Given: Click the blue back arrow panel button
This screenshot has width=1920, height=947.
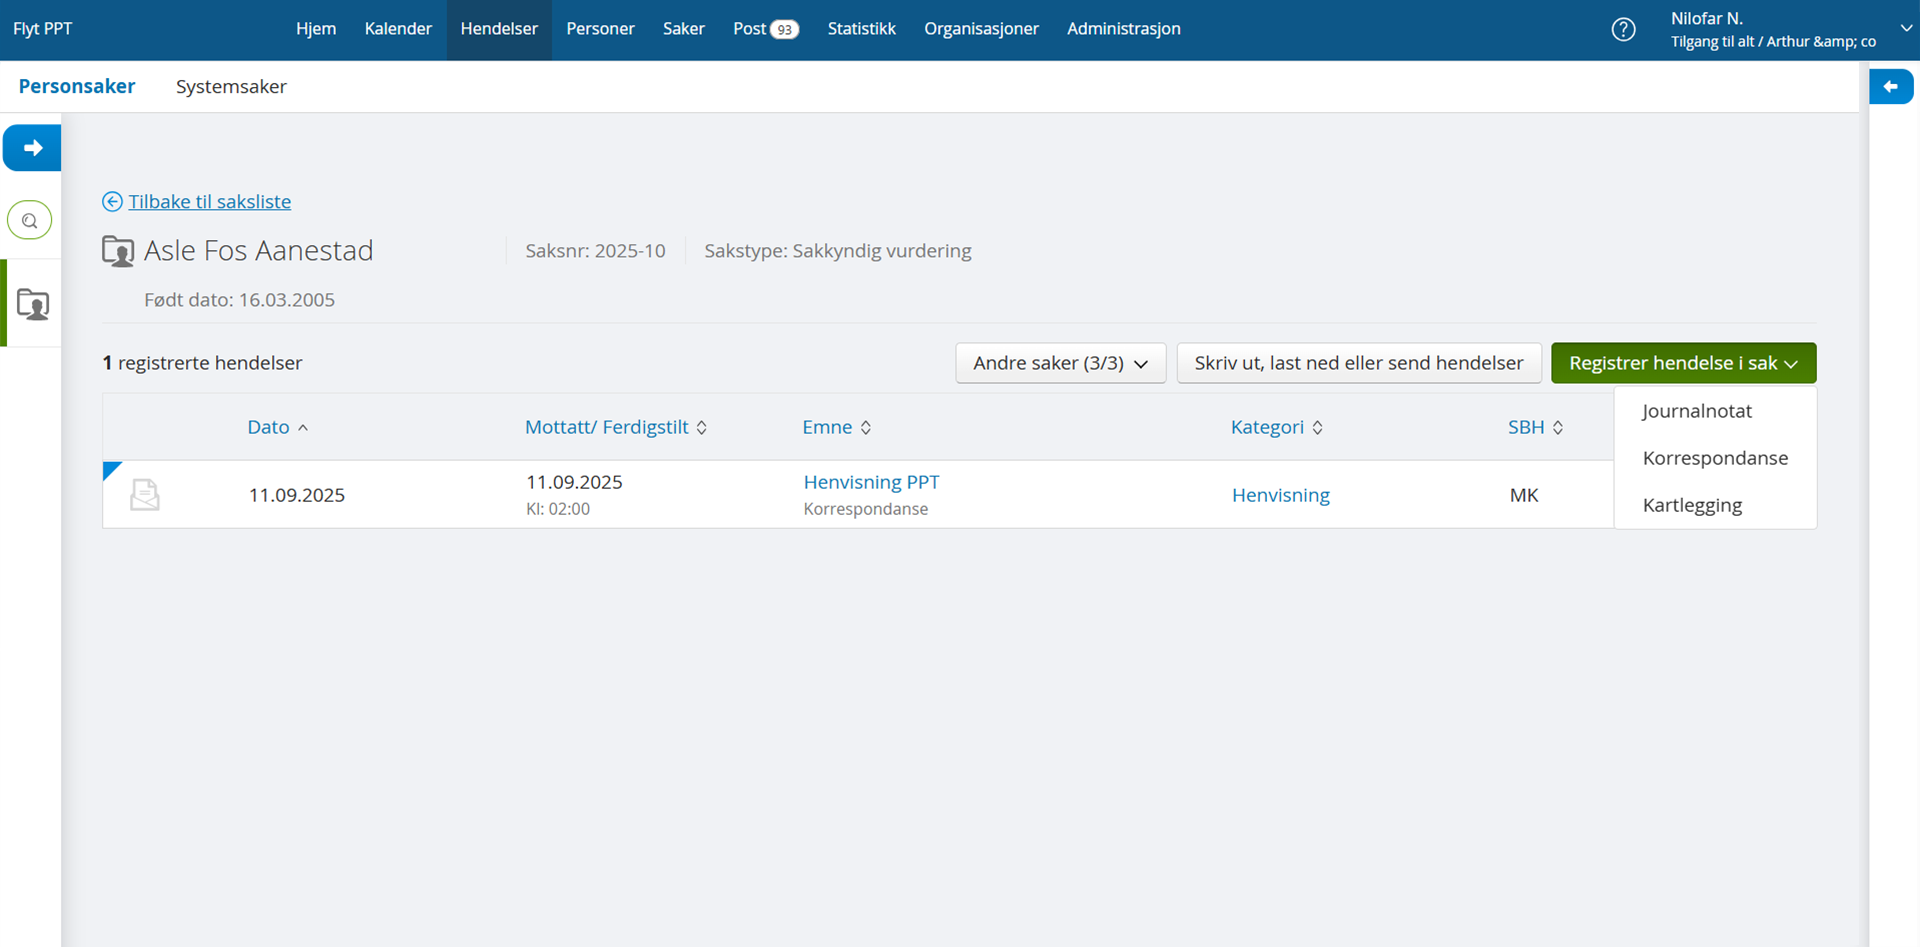Looking at the screenshot, I should [x=1890, y=87].
